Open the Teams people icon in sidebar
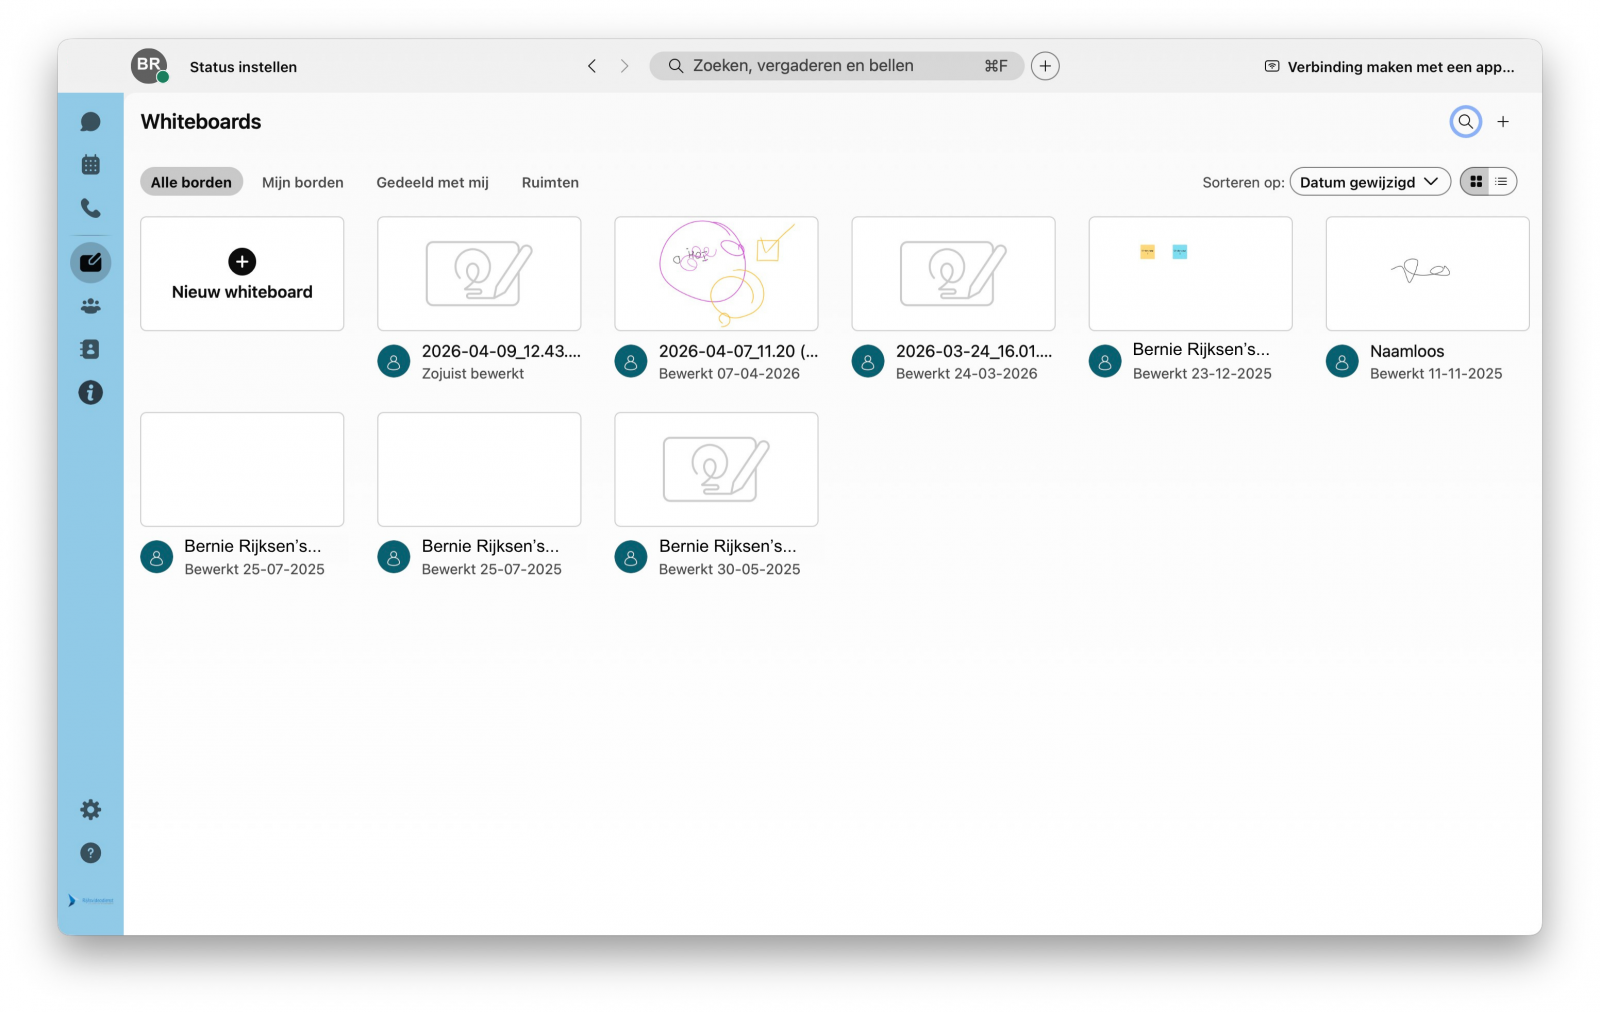This screenshot has height=1012, width=1600. [x=90, y=305]
